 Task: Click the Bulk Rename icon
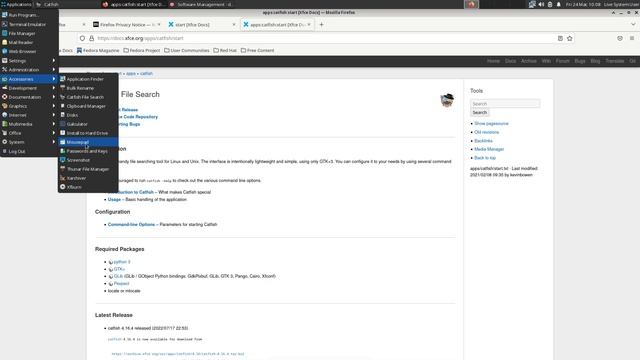(x=62, y=88)
